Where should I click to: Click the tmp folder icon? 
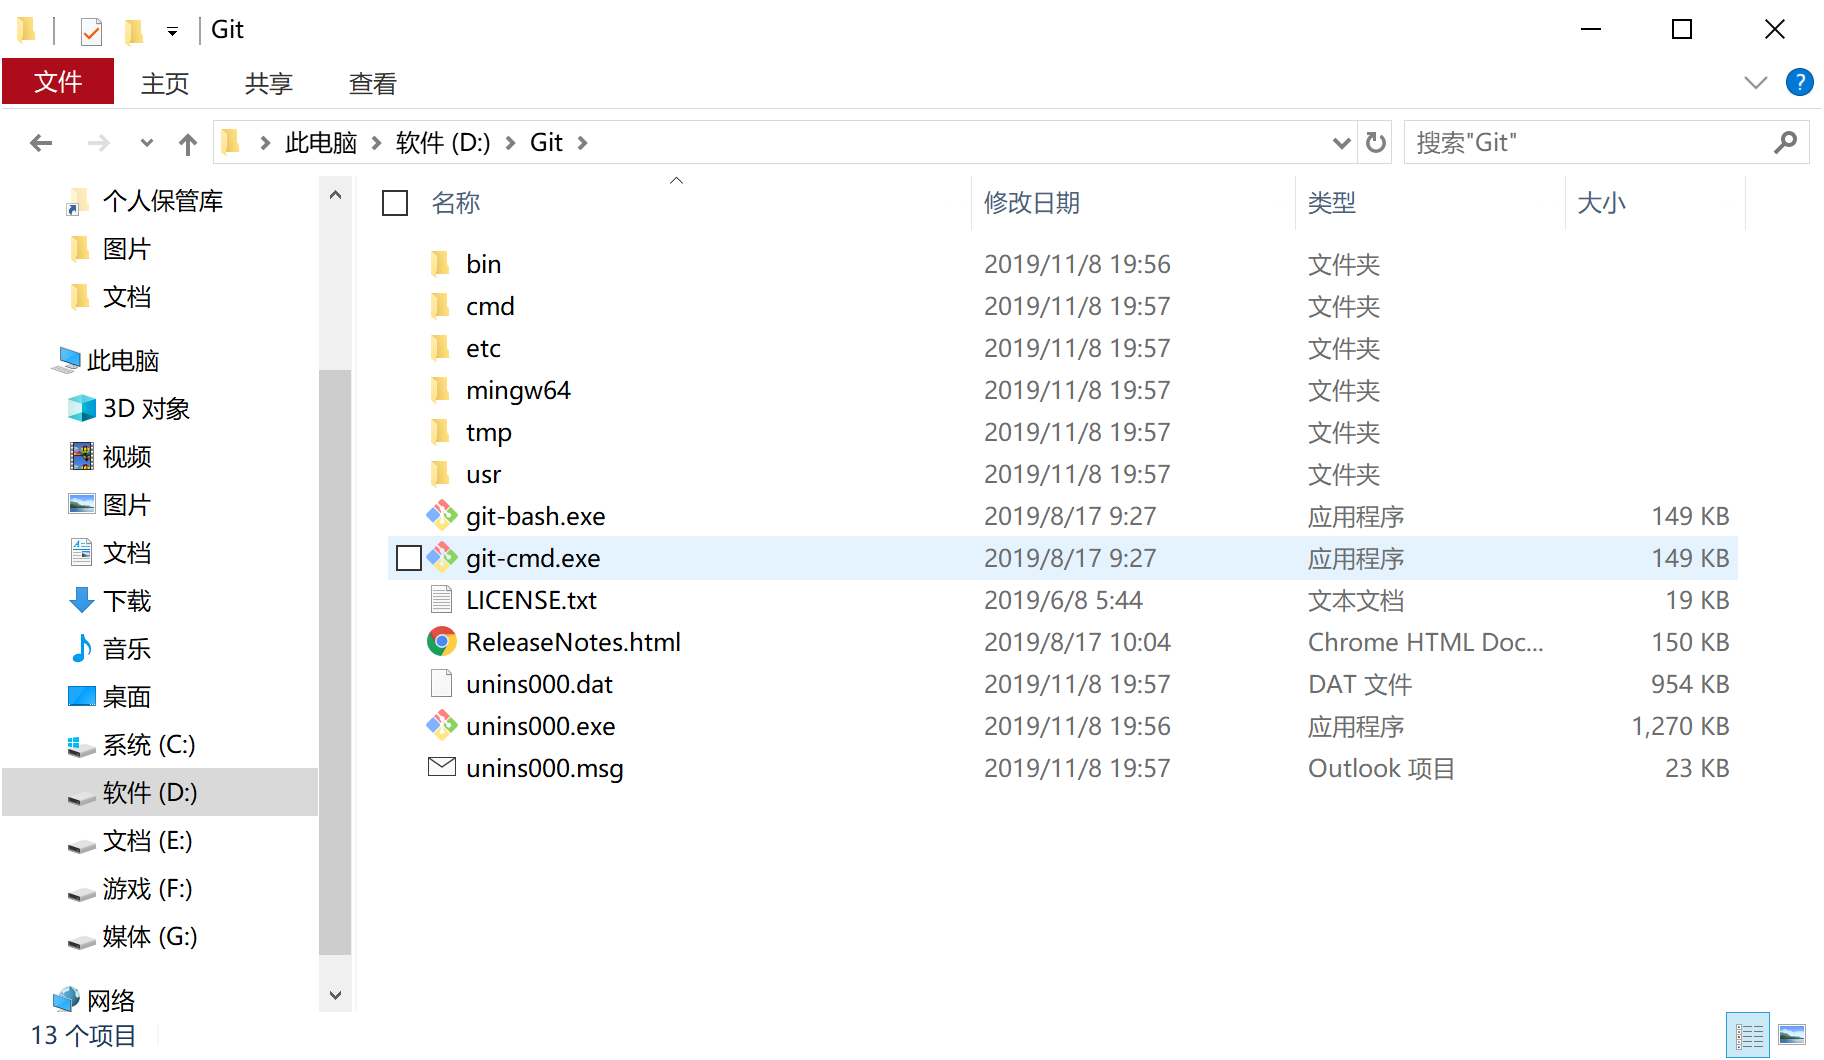tap(440, 432)
